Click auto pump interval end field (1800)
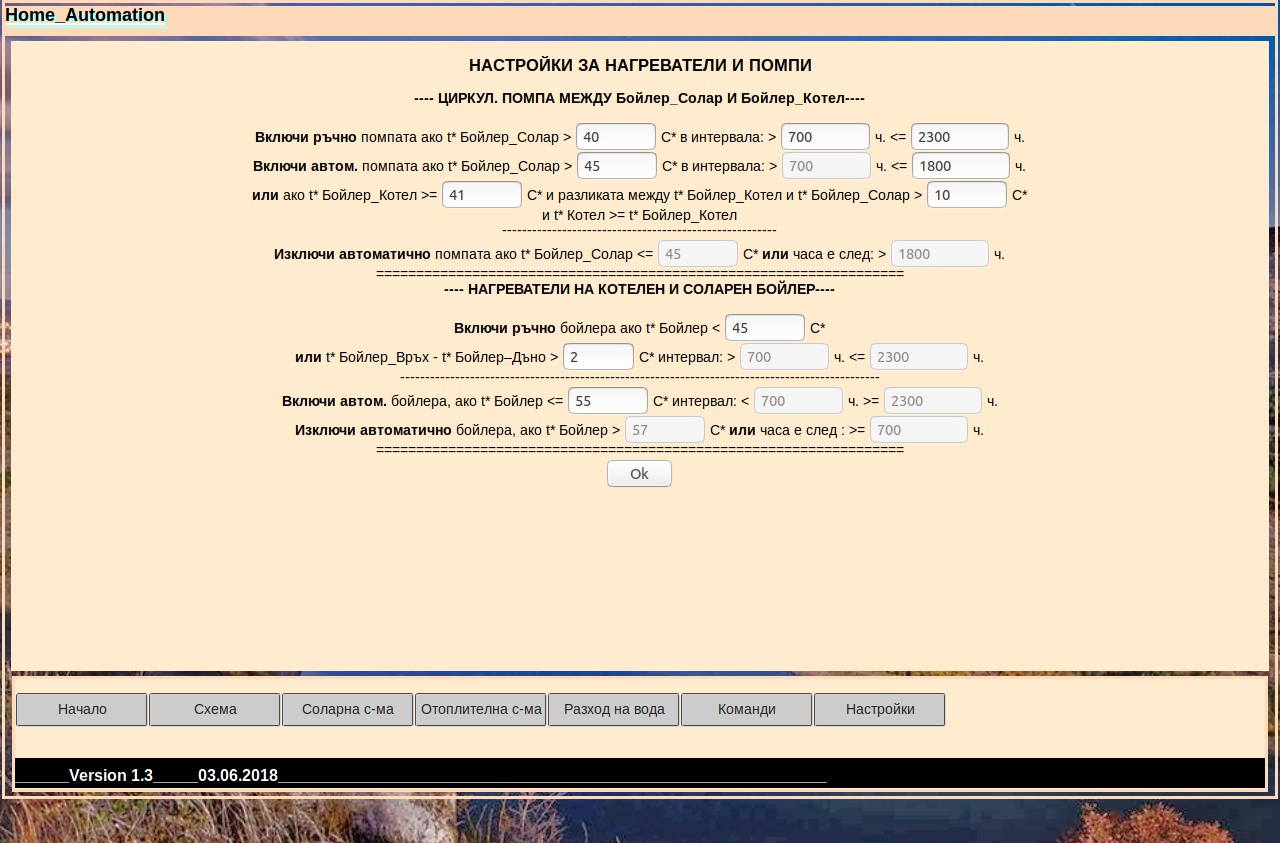Viewport: 1280px width, 843px height. 960,166
